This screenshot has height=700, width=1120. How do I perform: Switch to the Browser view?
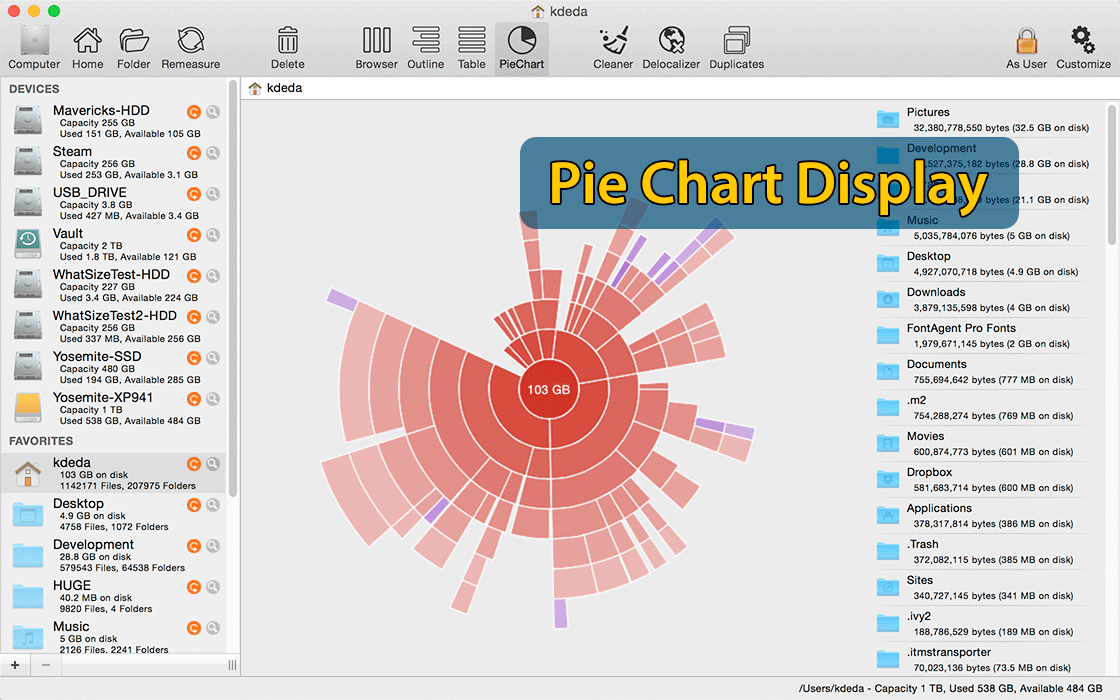click(376, 47)
